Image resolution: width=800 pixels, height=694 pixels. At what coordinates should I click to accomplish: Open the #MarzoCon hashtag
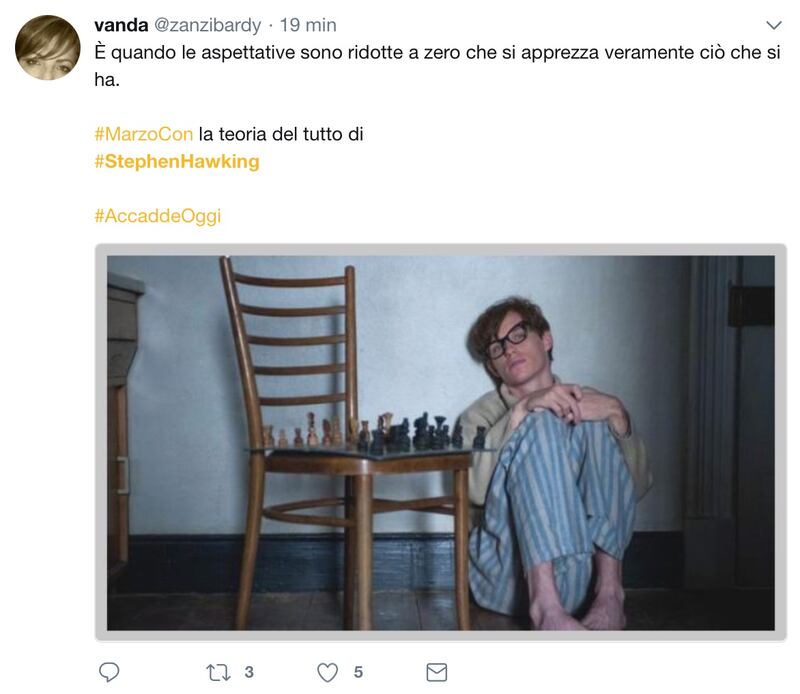(143, 134)
